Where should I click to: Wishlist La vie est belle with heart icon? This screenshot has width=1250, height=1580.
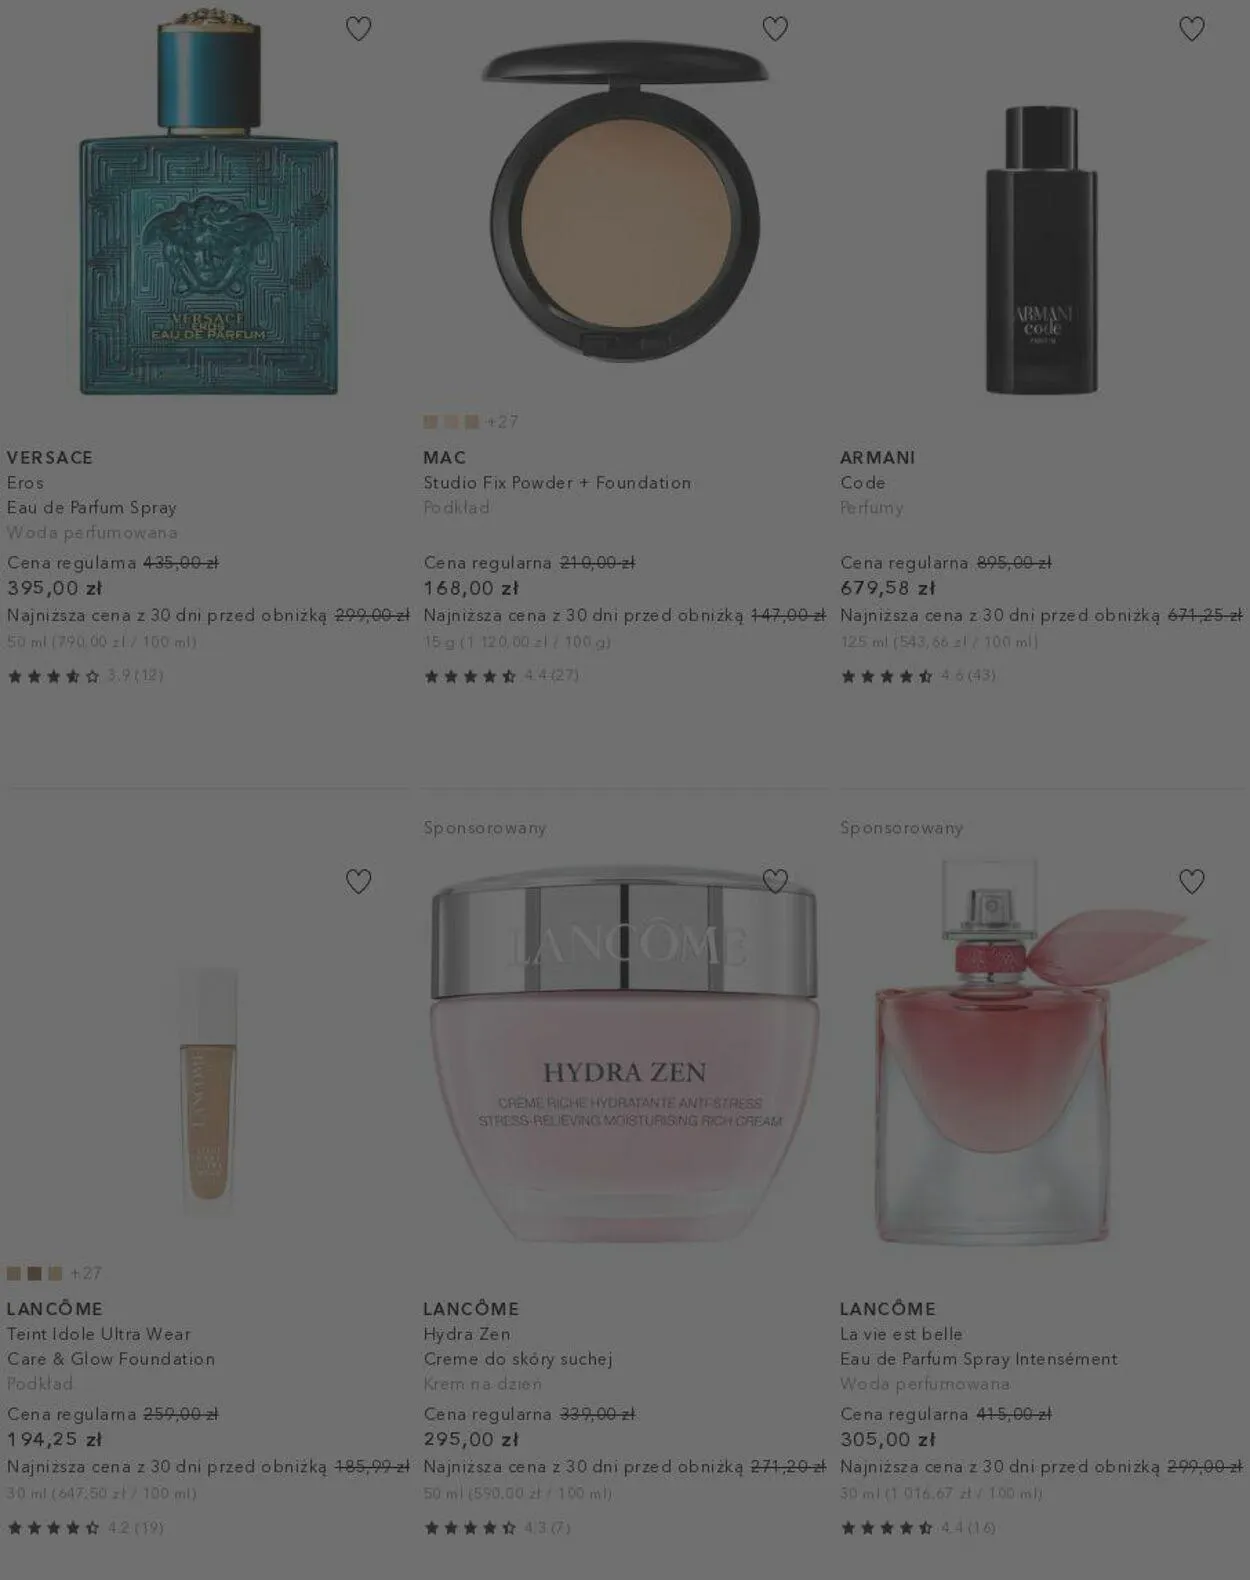(x=1191, y=881)
